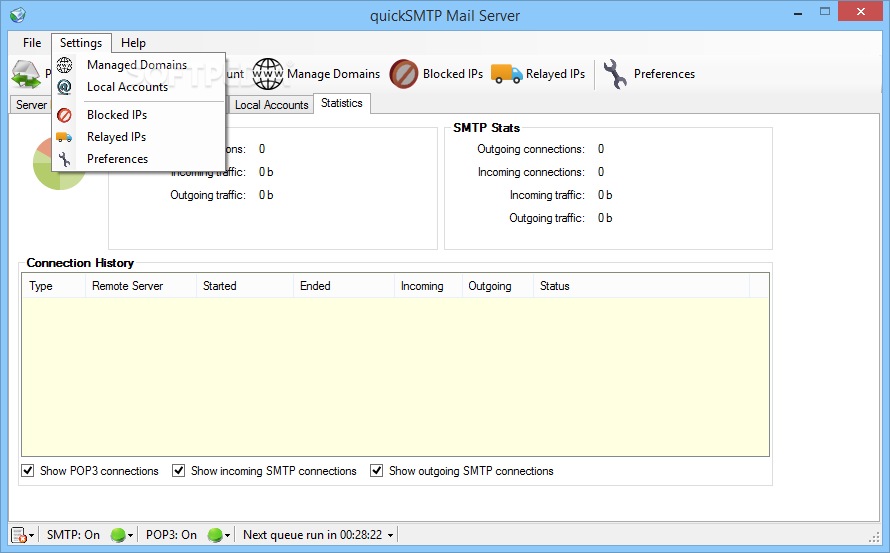The image size is (890, 553).
Task: Click the green arrows mail server toolbar icon
Action: click(26, 74)
